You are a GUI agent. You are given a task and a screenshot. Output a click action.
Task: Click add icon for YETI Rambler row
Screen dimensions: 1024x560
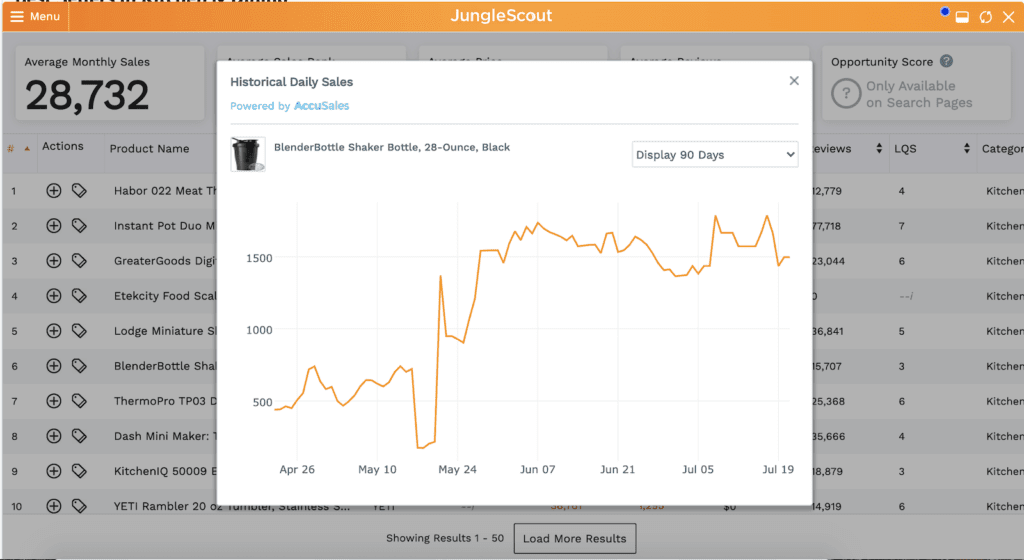click(x=54, y=506)
